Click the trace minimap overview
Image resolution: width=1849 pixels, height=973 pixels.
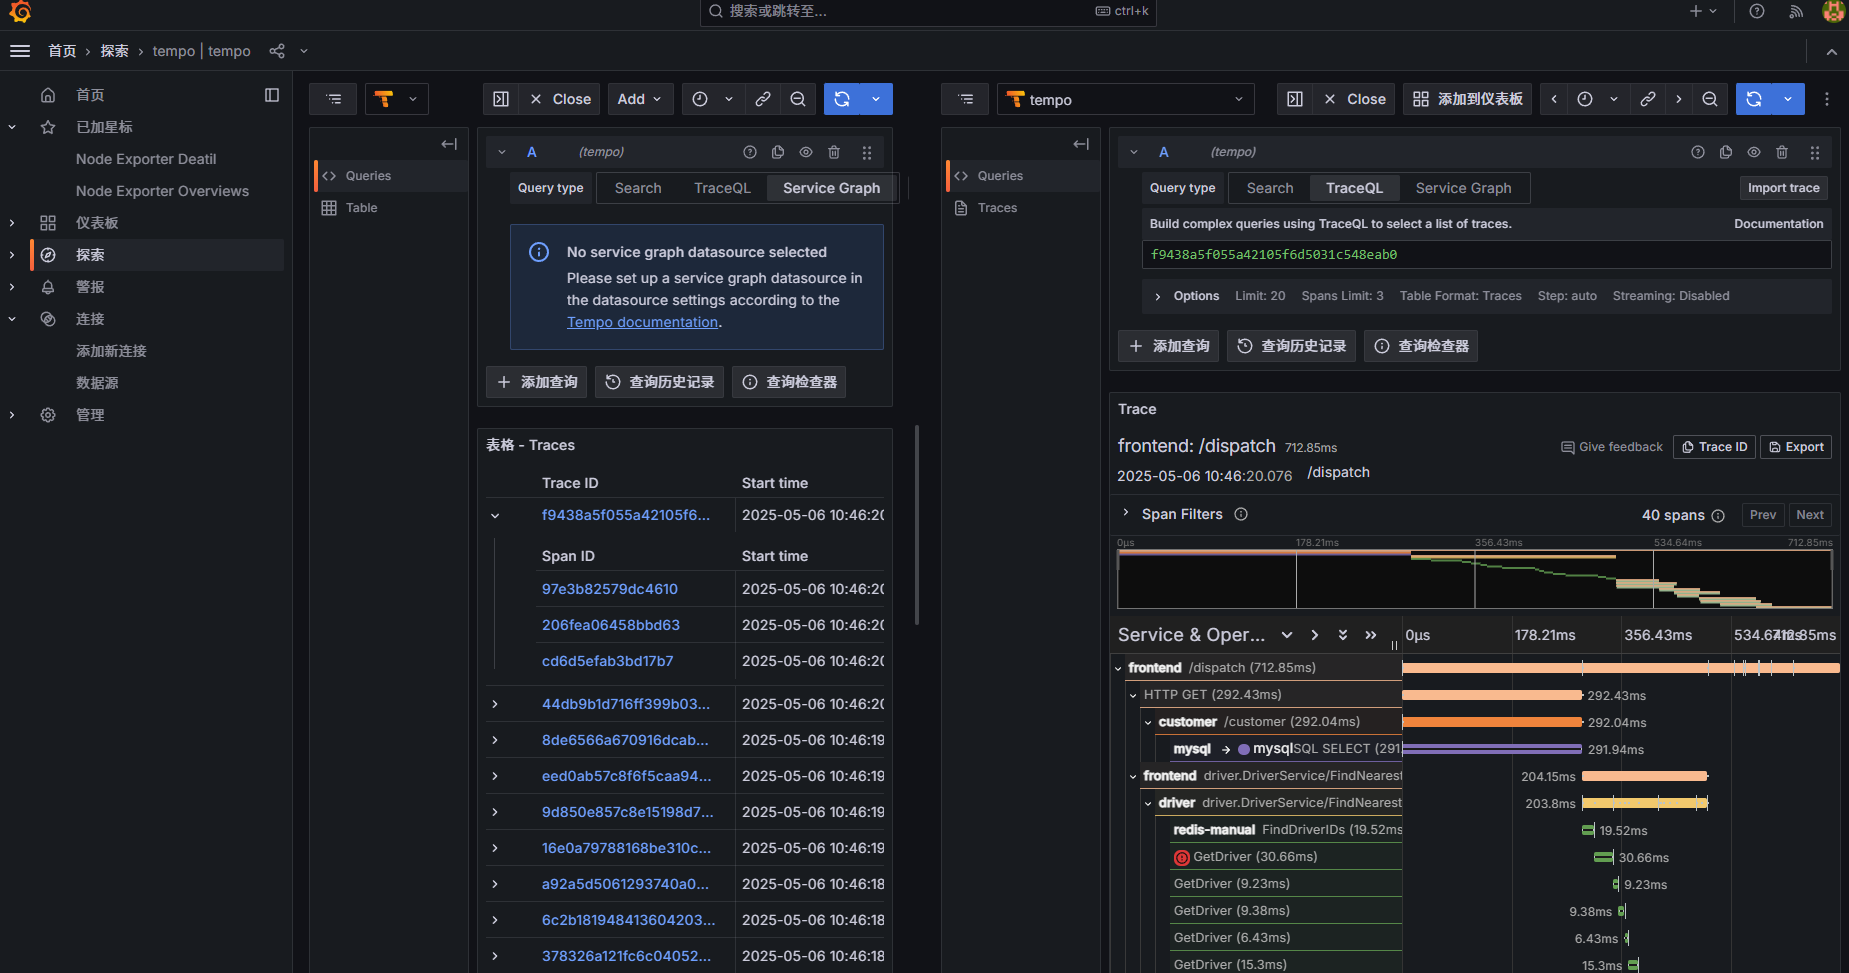coord(1475,579)
